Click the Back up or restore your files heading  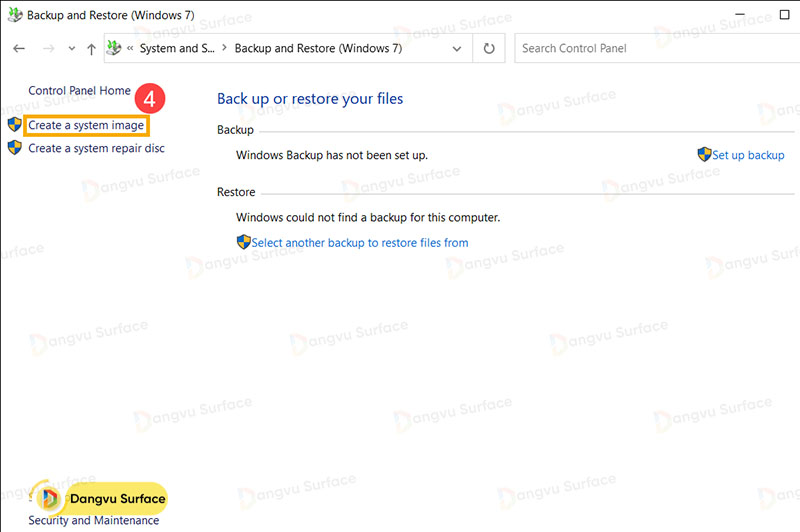[x=310, y=98]
